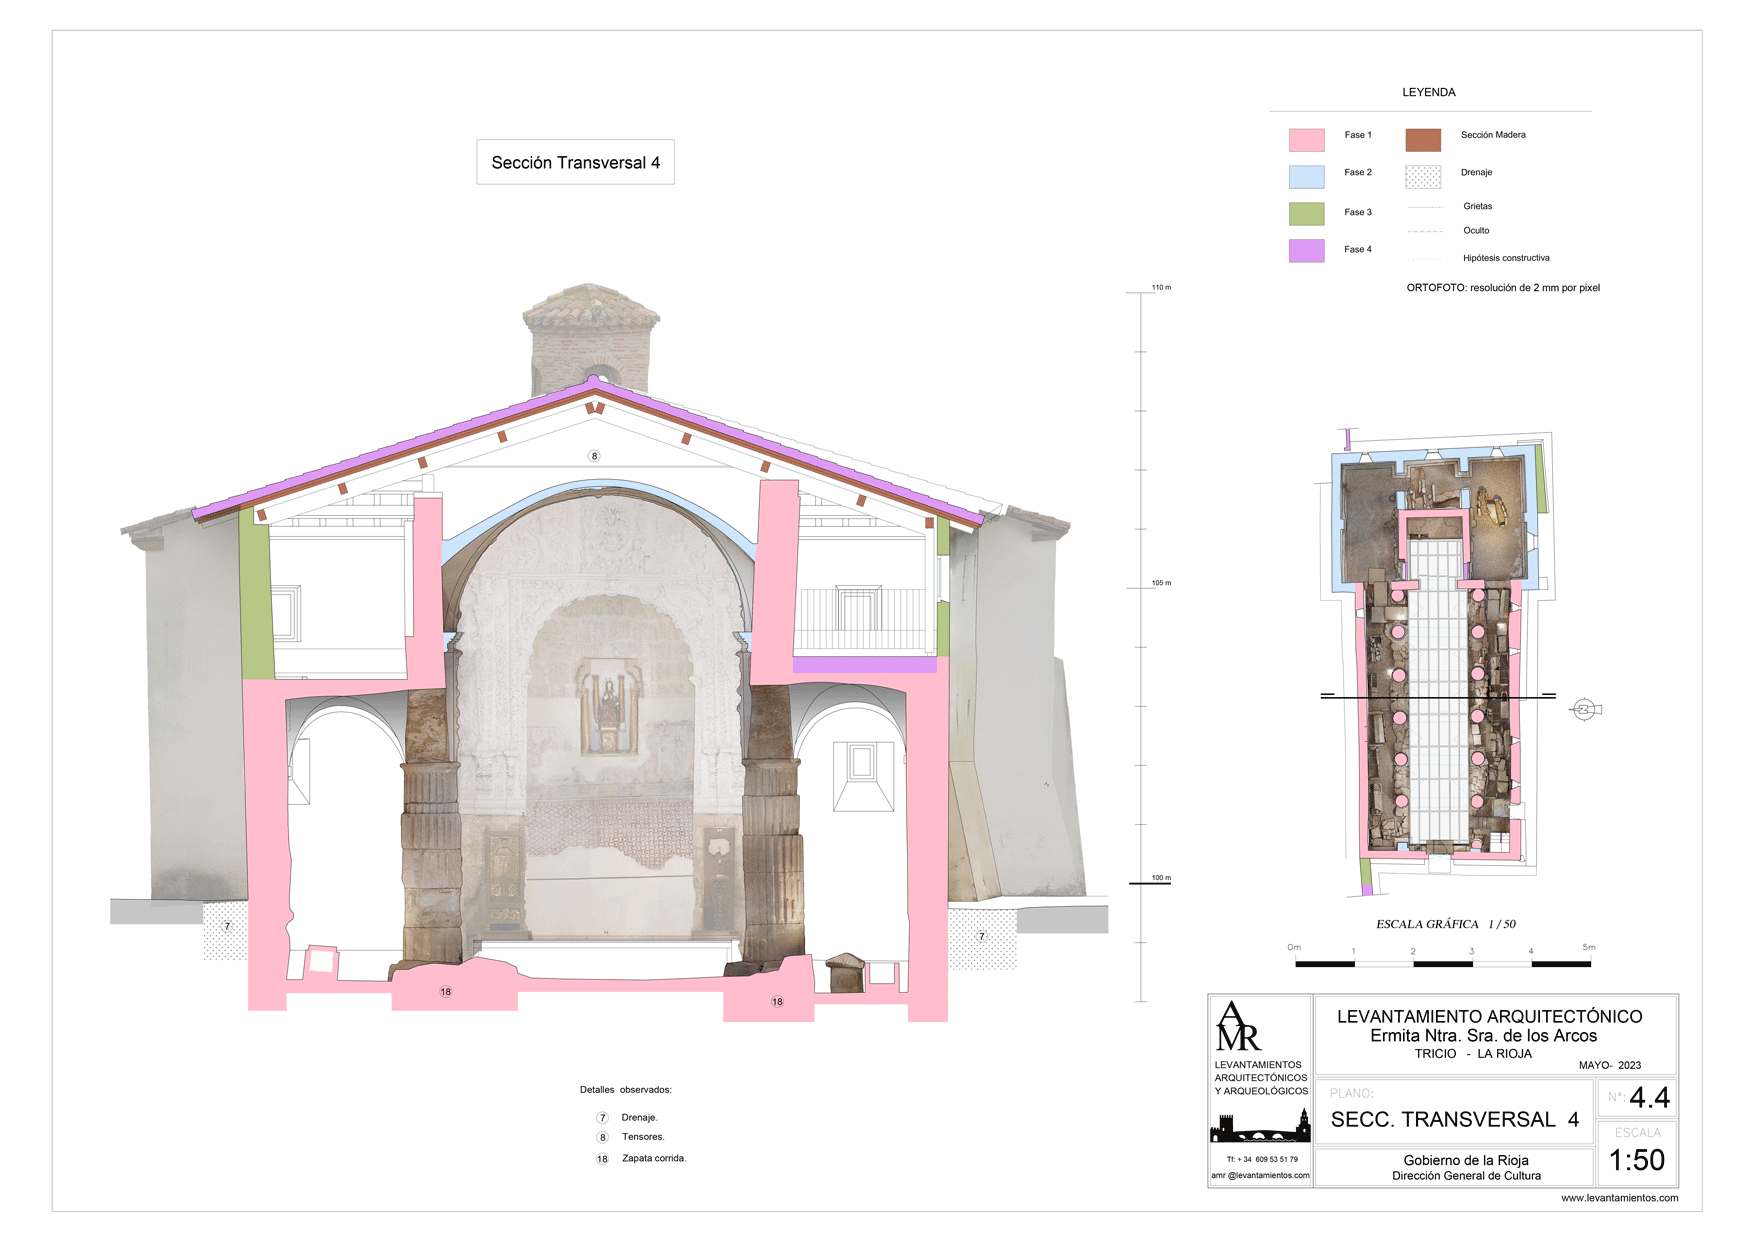Click the left circled 18 footing marker
Screen dimensions: 1754x1241
[x=446, y=992]
